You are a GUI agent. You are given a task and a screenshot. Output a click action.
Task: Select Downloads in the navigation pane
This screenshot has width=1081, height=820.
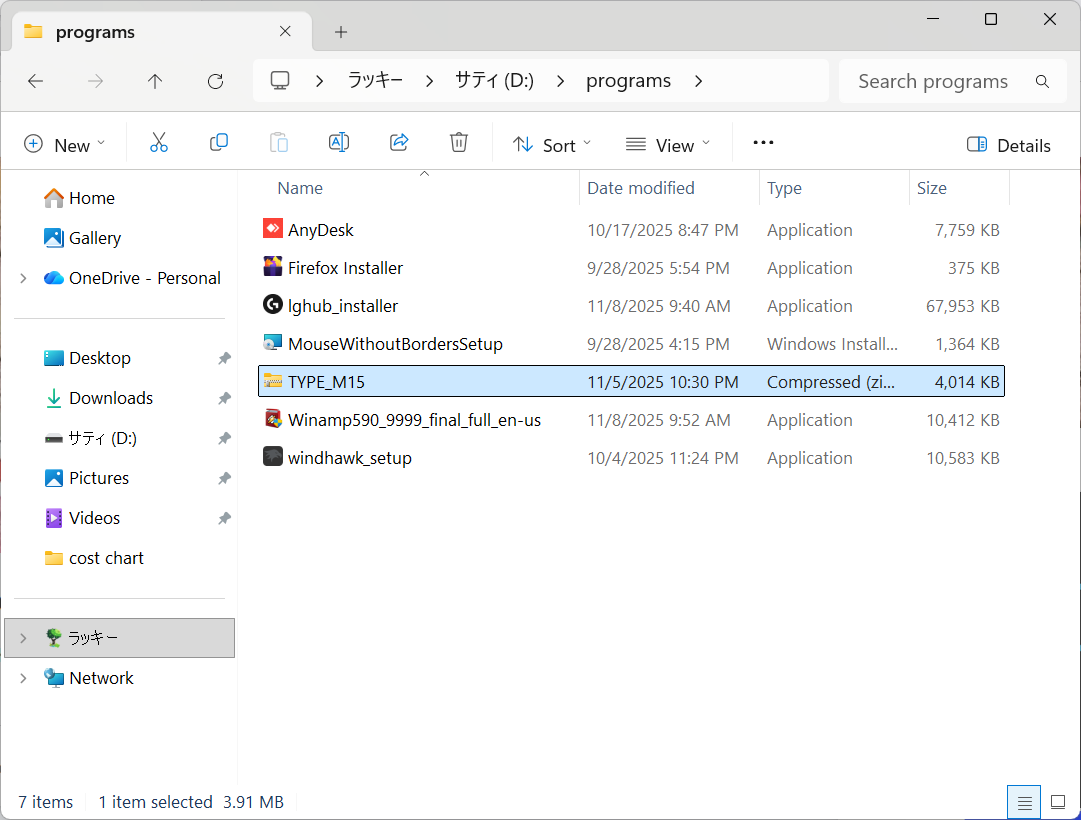pos(110,398)
